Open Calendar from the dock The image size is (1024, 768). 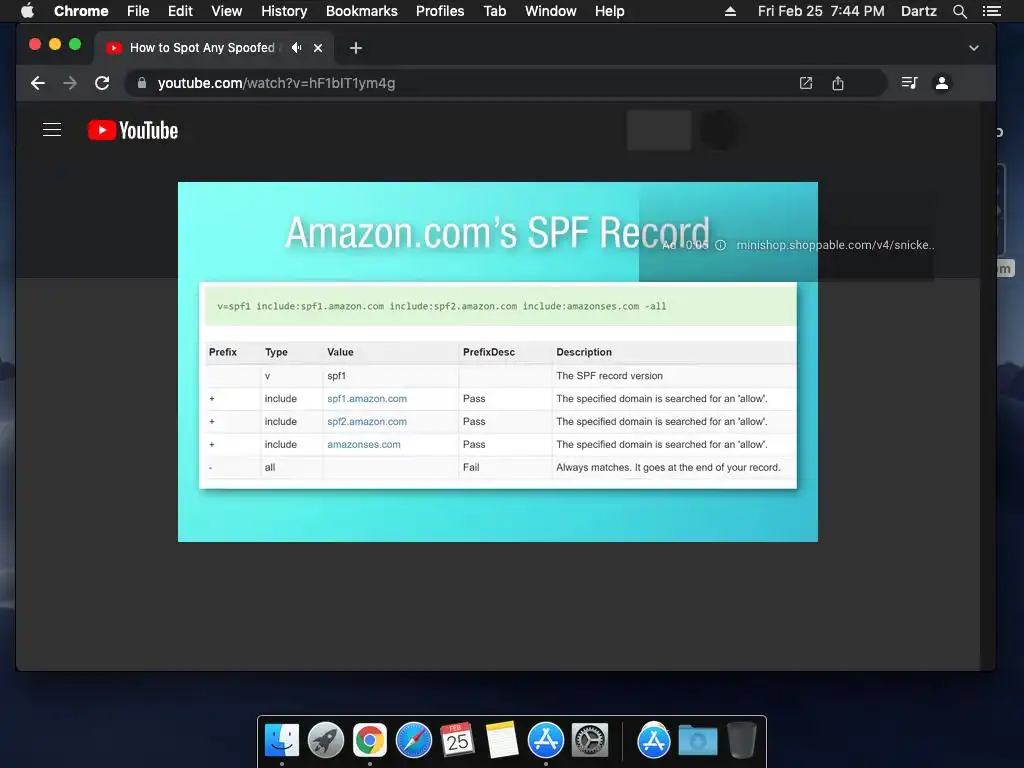[457, 741]
